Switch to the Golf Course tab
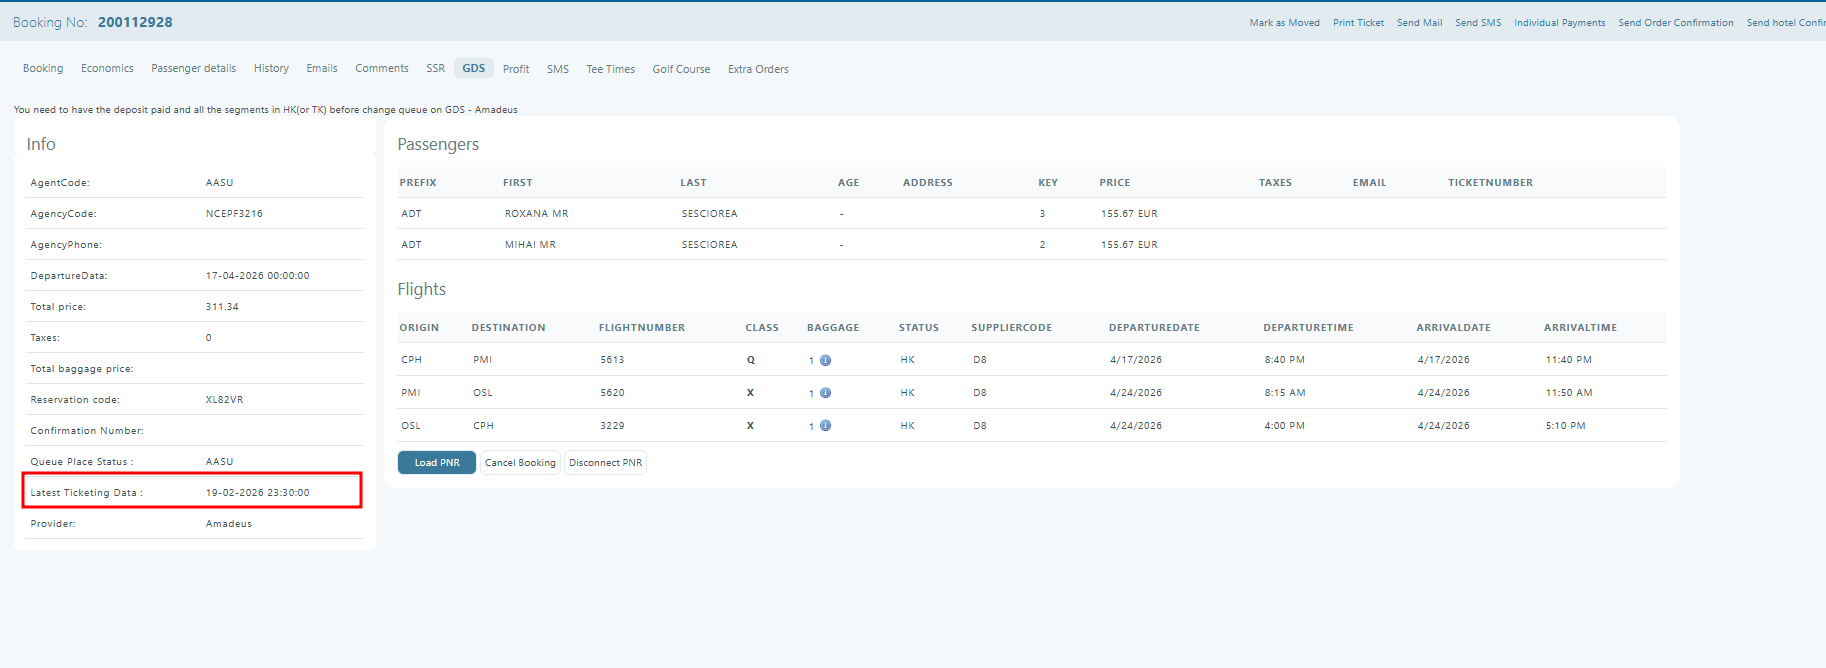Viewport: 1826px width, 668px height. tap(681, 69)
